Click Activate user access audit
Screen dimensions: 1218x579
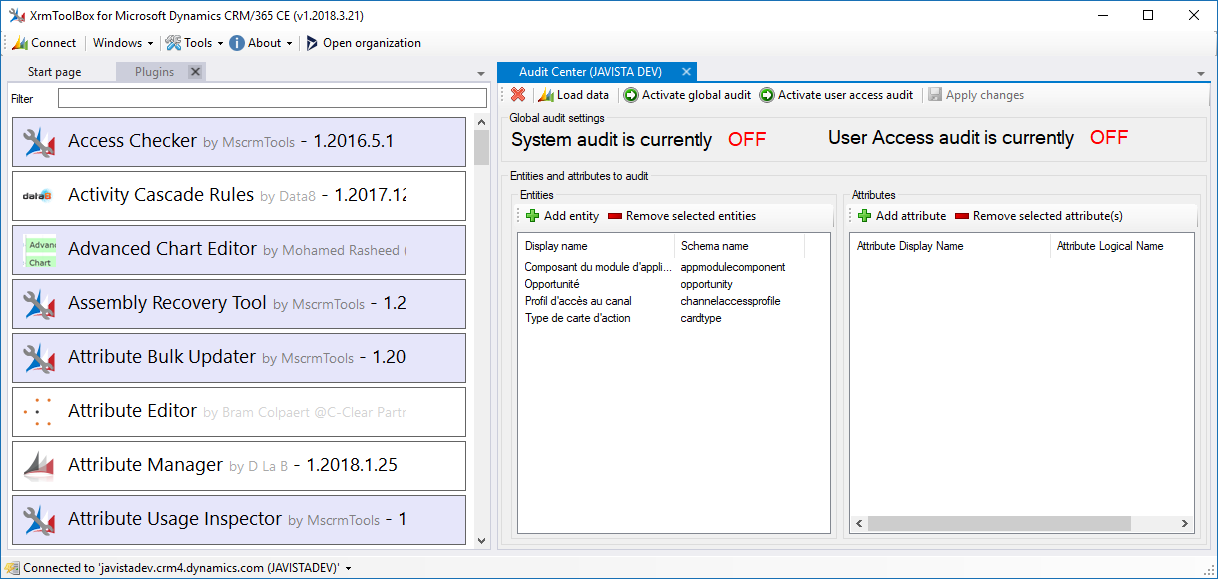[x=836, y=95]
